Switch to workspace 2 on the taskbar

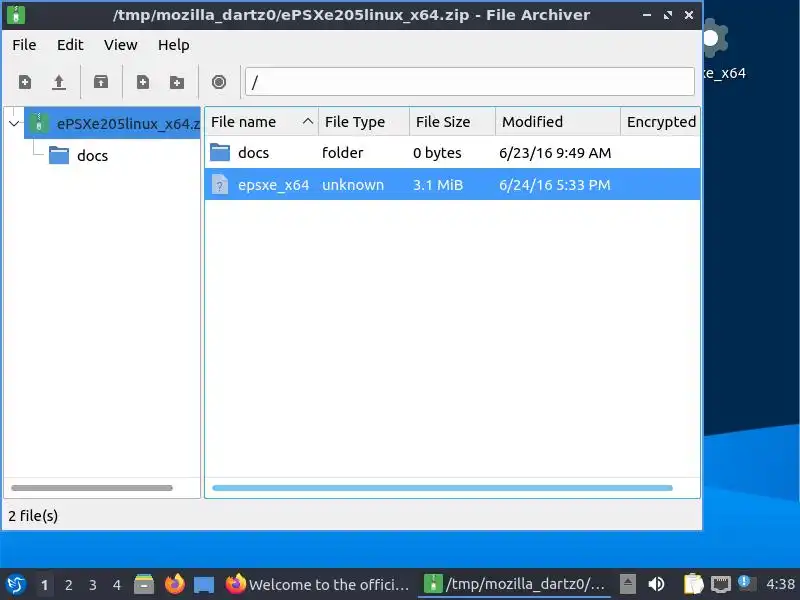pos(68,585)
